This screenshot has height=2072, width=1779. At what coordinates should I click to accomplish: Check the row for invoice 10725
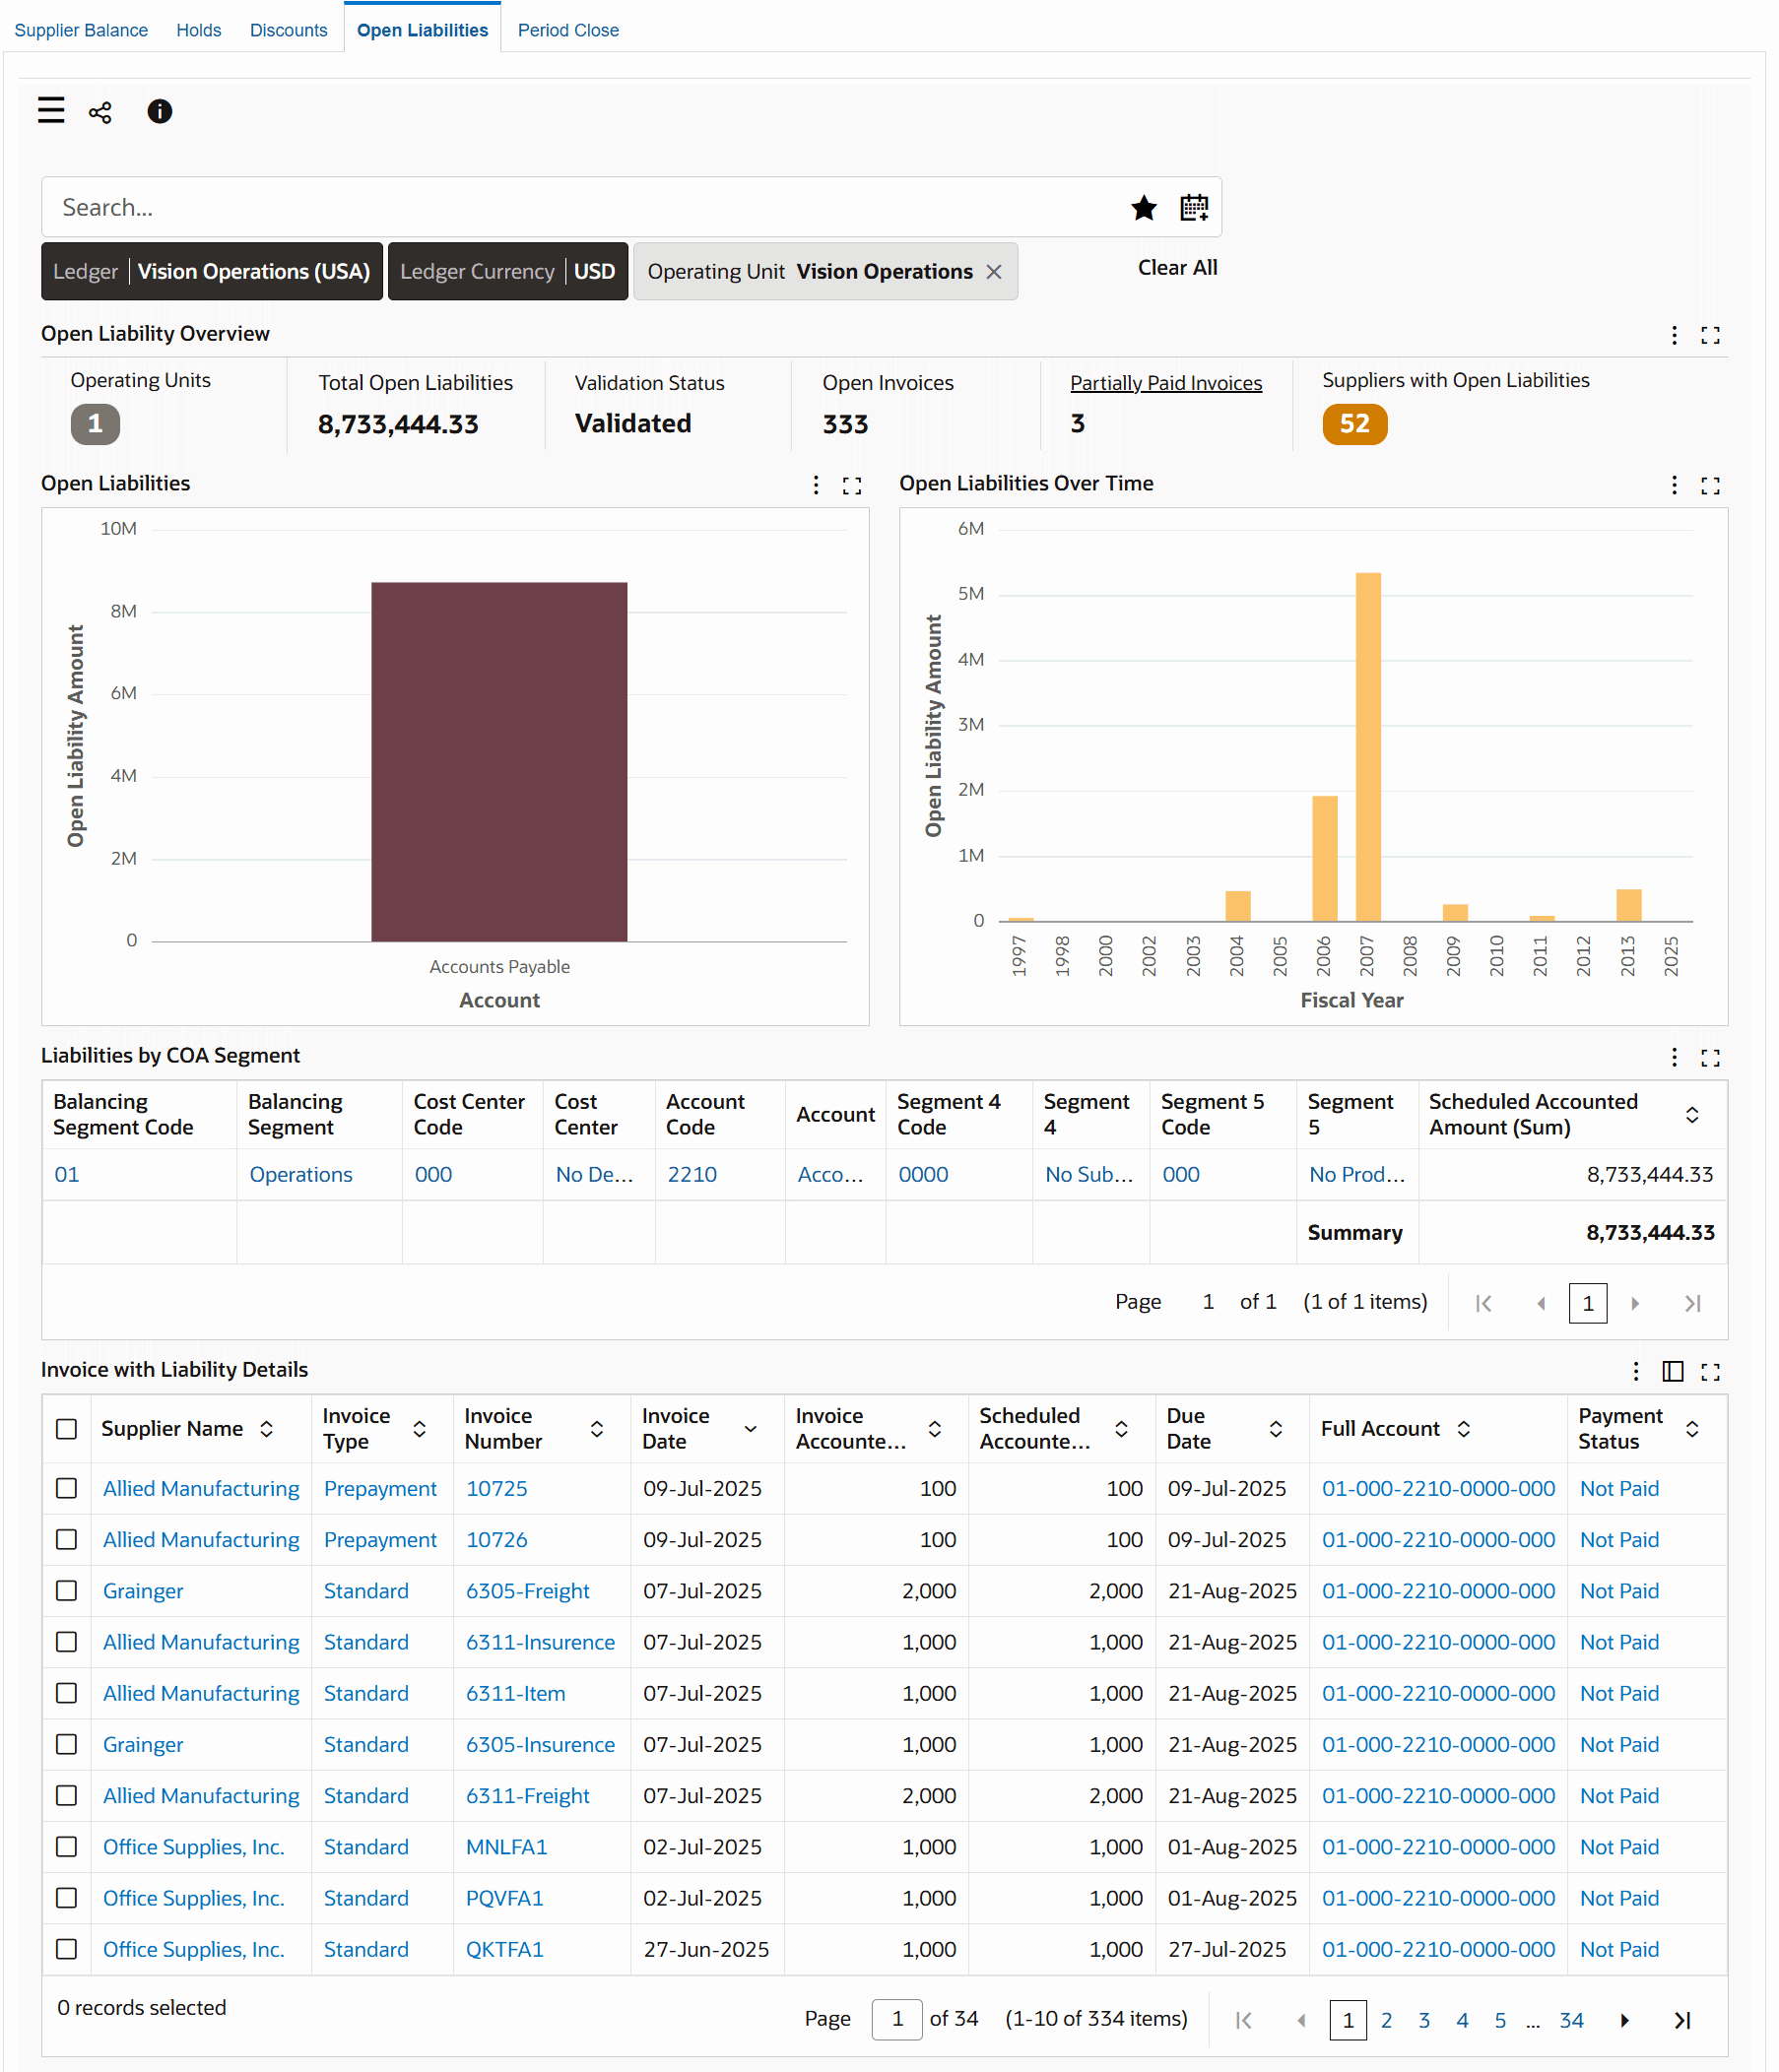[67, 1488]
